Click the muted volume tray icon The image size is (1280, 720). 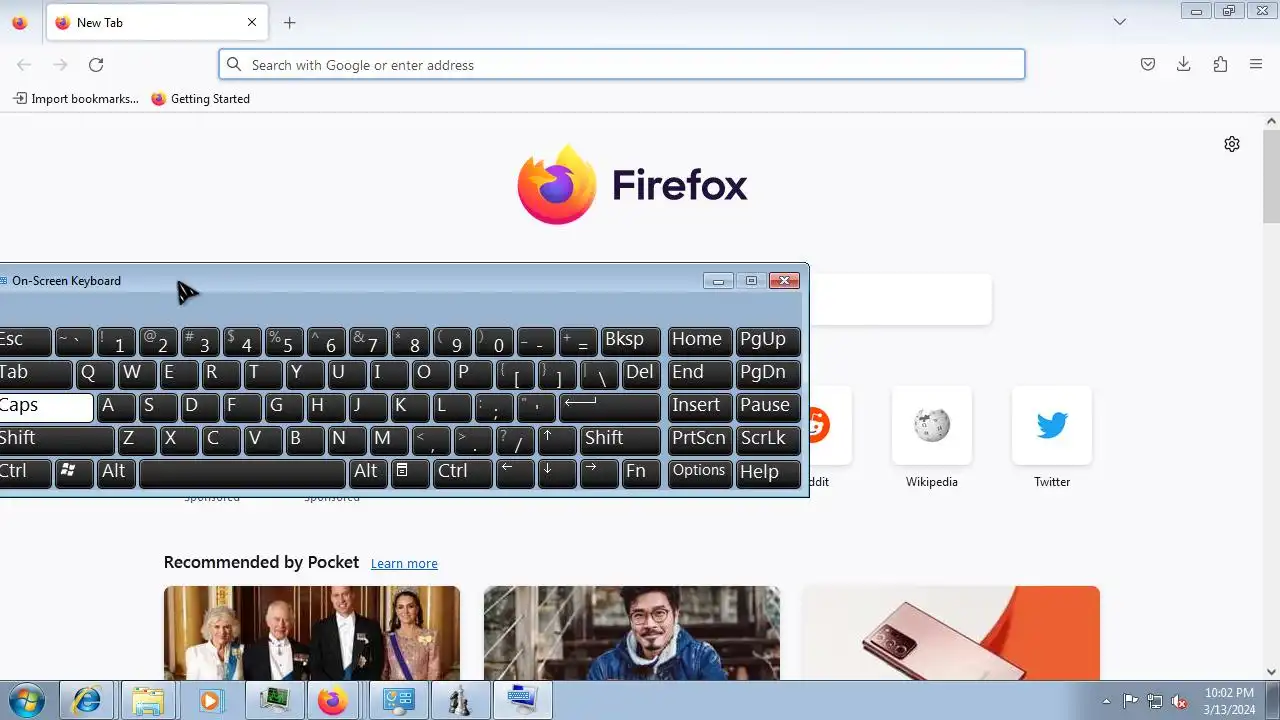pyautogui.click(x=1179, y=701)
